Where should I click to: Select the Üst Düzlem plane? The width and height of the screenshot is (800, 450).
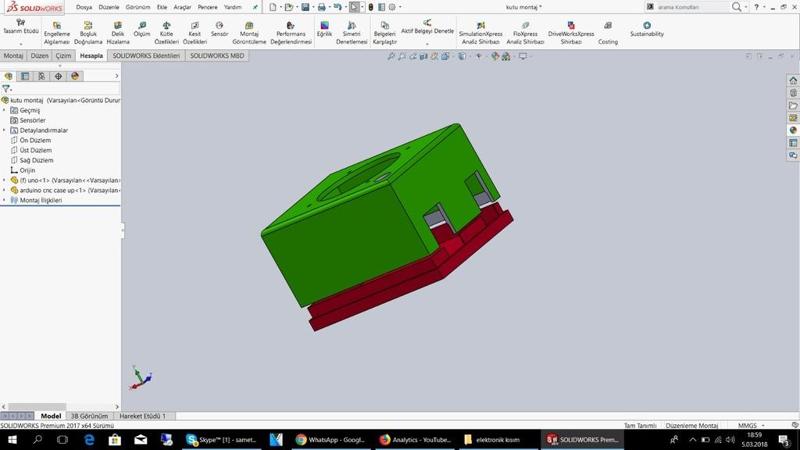[36, 150]
